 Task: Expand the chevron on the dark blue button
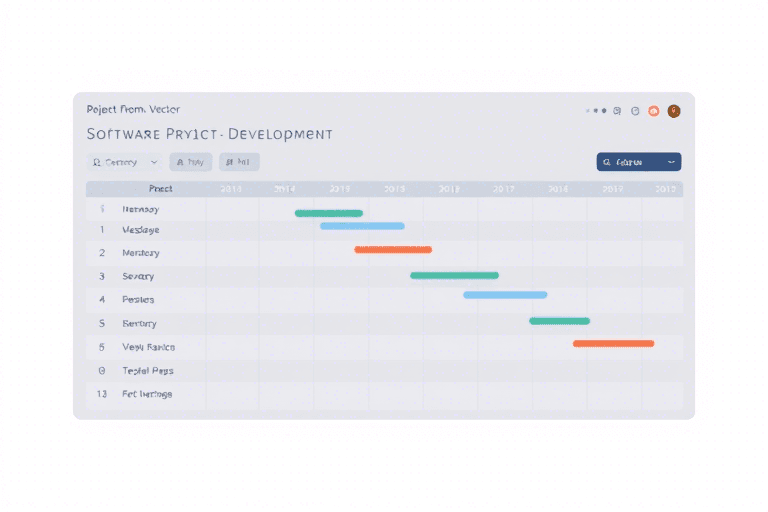pyautogui.click(x=671, y=162)
